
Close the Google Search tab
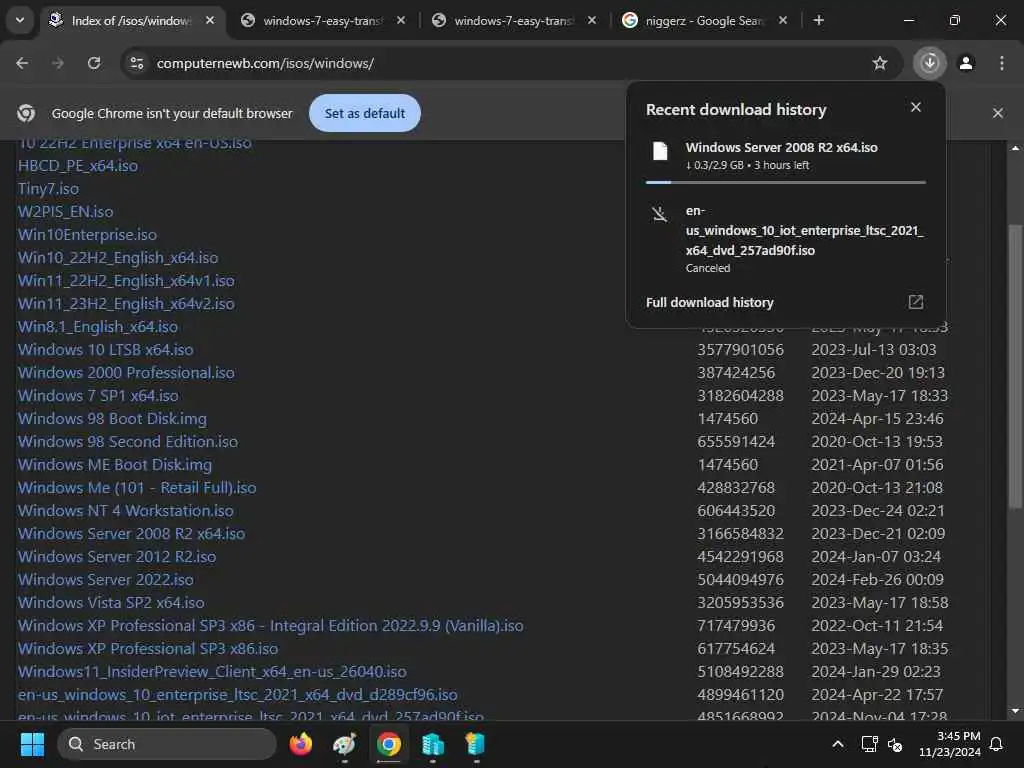pyautogui.click(x=783, y=20)
